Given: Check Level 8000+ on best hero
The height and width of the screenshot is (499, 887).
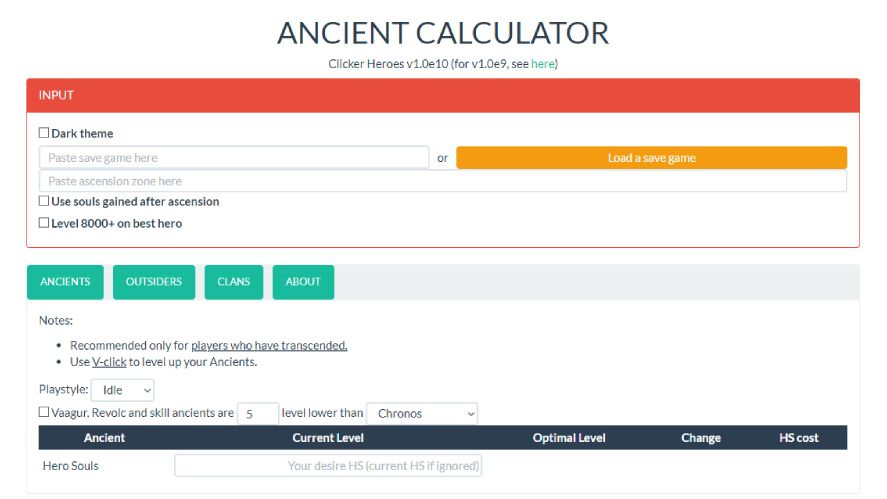Looking at the screenshot, I should click(x=44, y=223).
